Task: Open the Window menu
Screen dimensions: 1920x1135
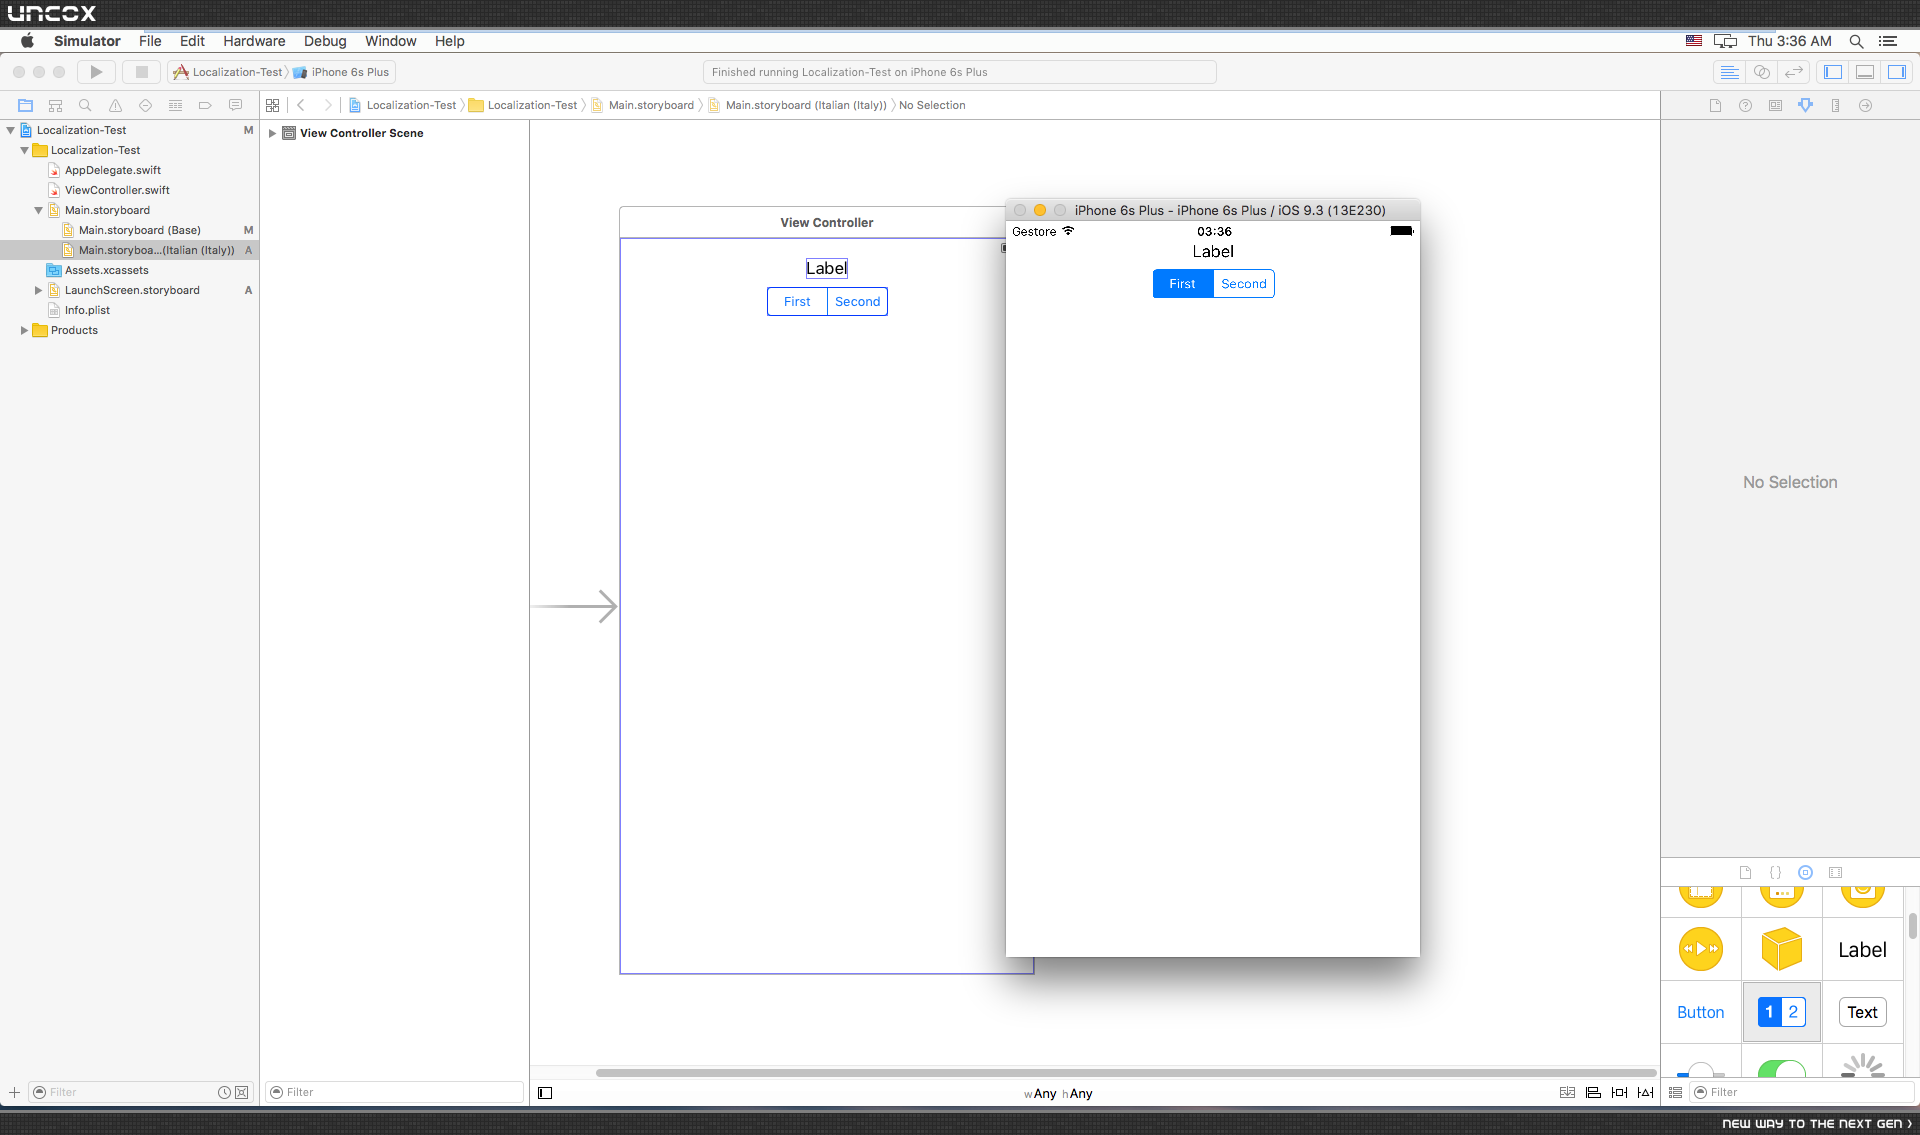Action: (x=390, y=41)
